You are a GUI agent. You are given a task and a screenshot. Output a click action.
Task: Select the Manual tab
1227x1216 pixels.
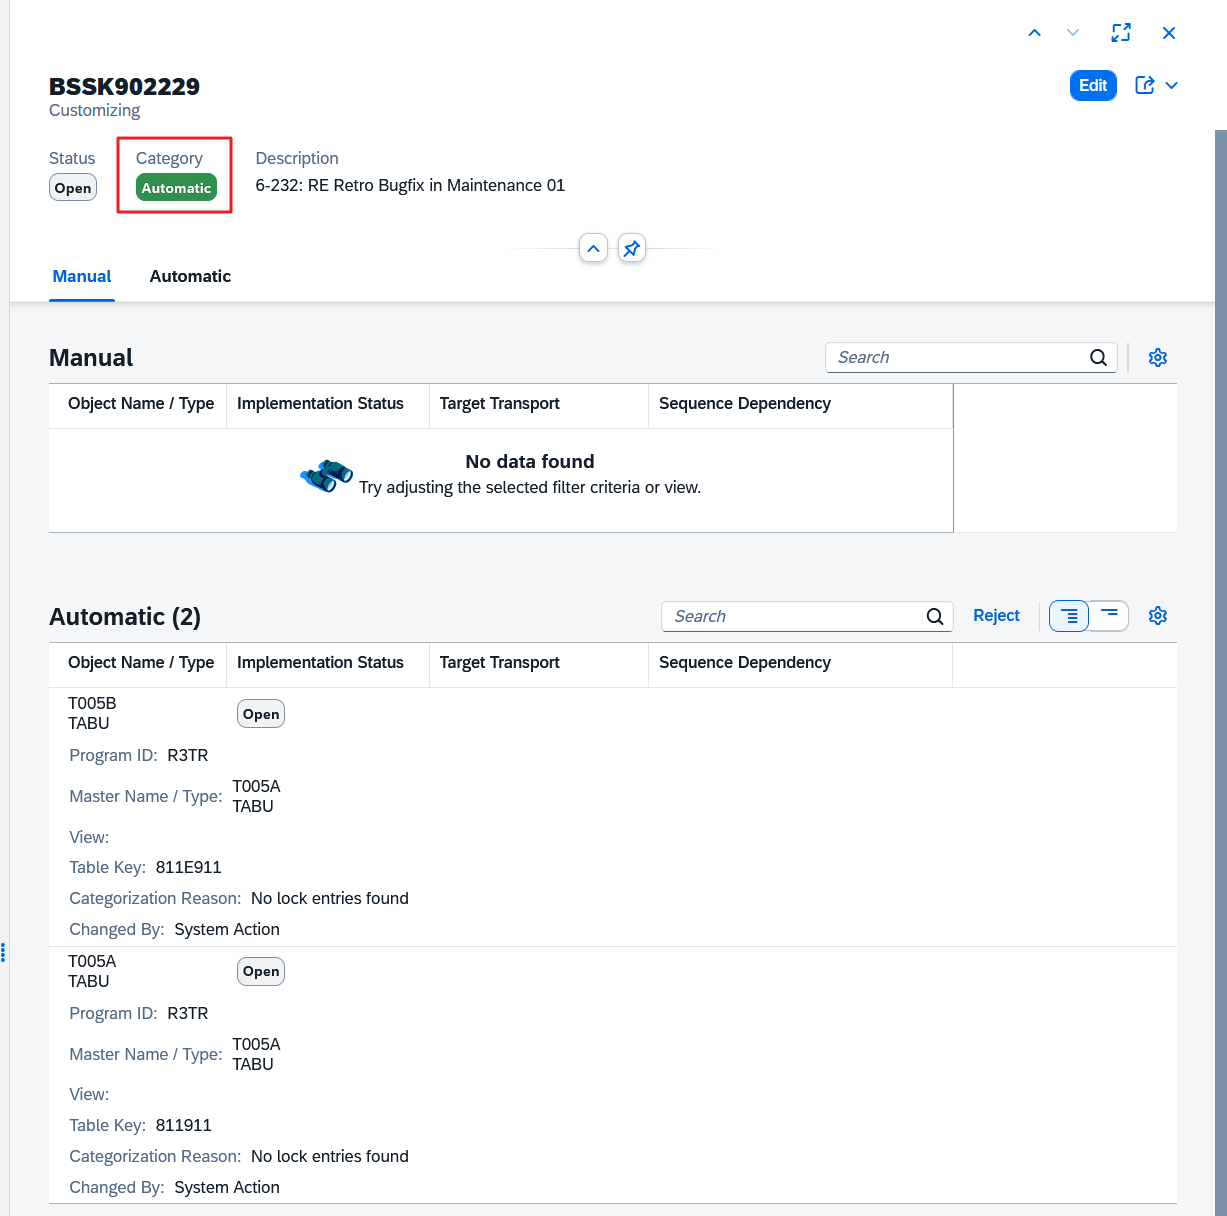[82, 277]
